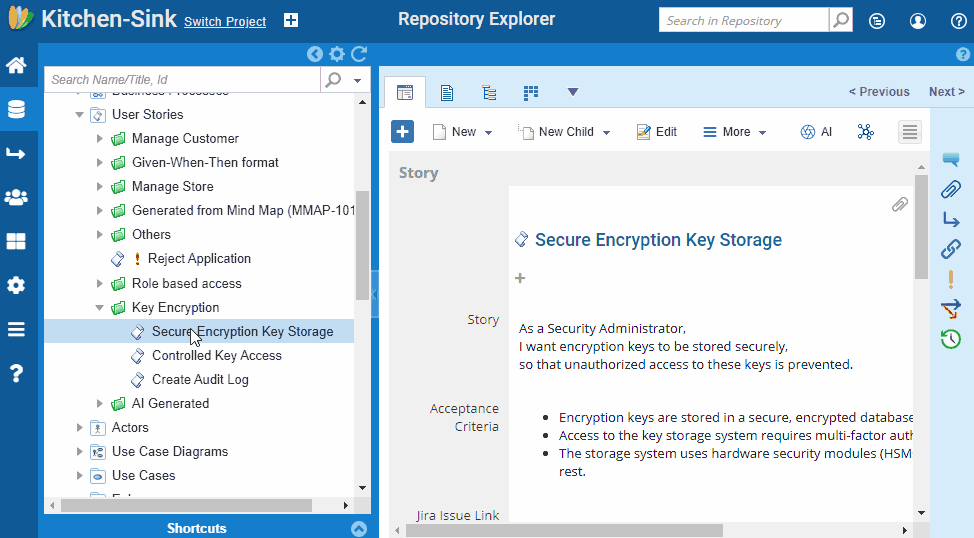Switch to the grid view tab
Screen dimensions: 974x538
tap(530, 93)
